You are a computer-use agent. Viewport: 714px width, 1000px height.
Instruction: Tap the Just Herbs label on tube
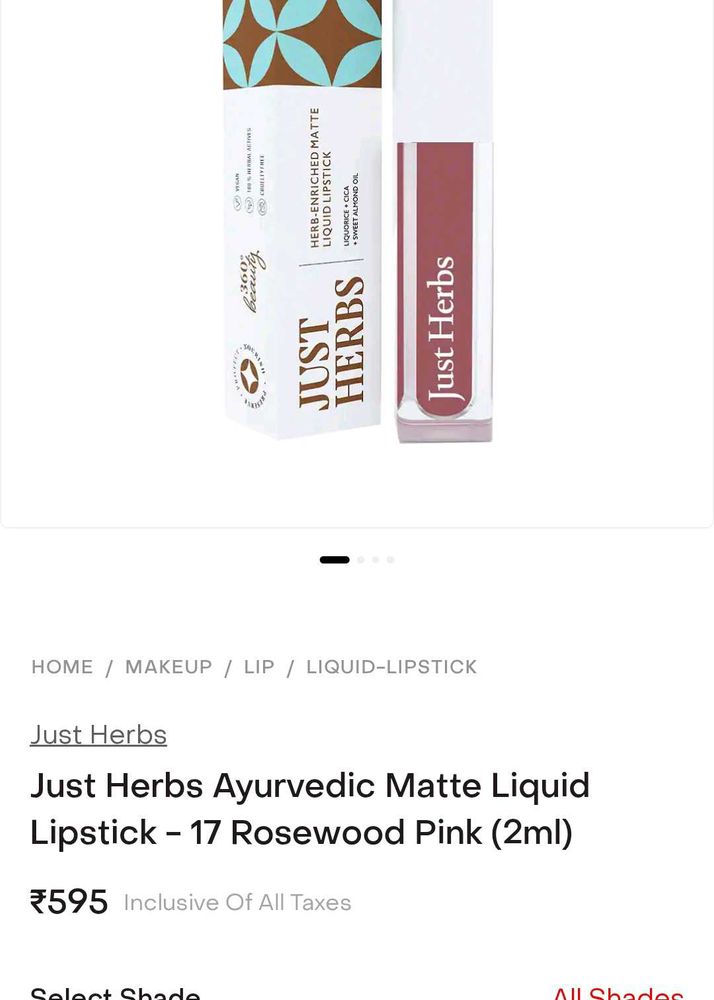(441, 328)
